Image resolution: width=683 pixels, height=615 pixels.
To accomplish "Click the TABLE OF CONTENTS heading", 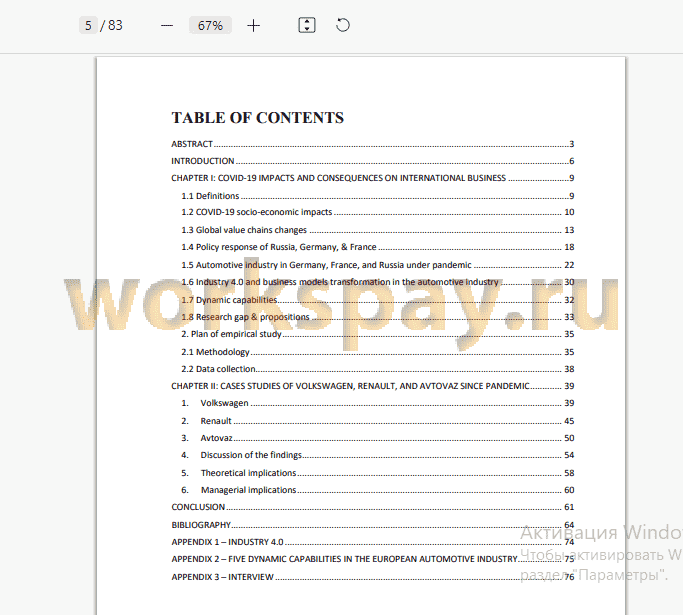I will [257, 118].
